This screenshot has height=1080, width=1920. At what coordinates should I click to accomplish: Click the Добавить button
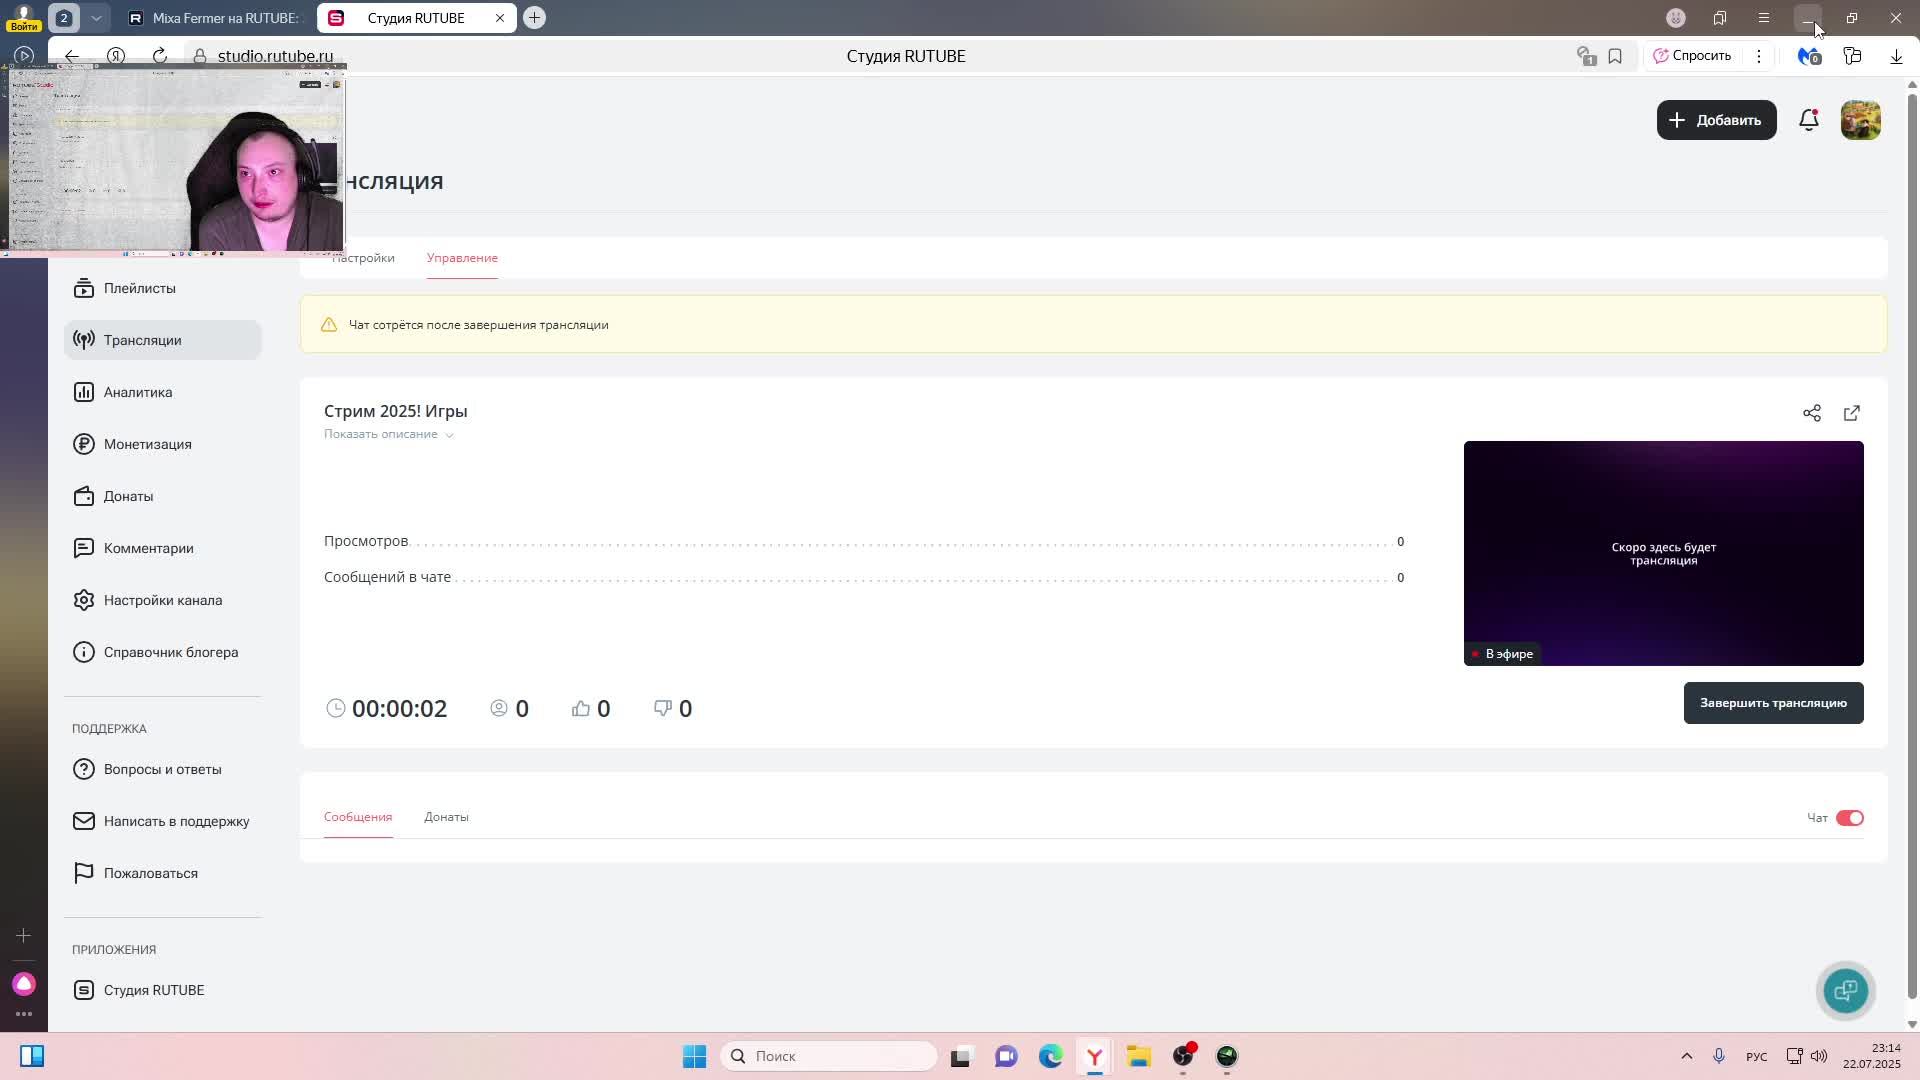[x=1716, y=120]
